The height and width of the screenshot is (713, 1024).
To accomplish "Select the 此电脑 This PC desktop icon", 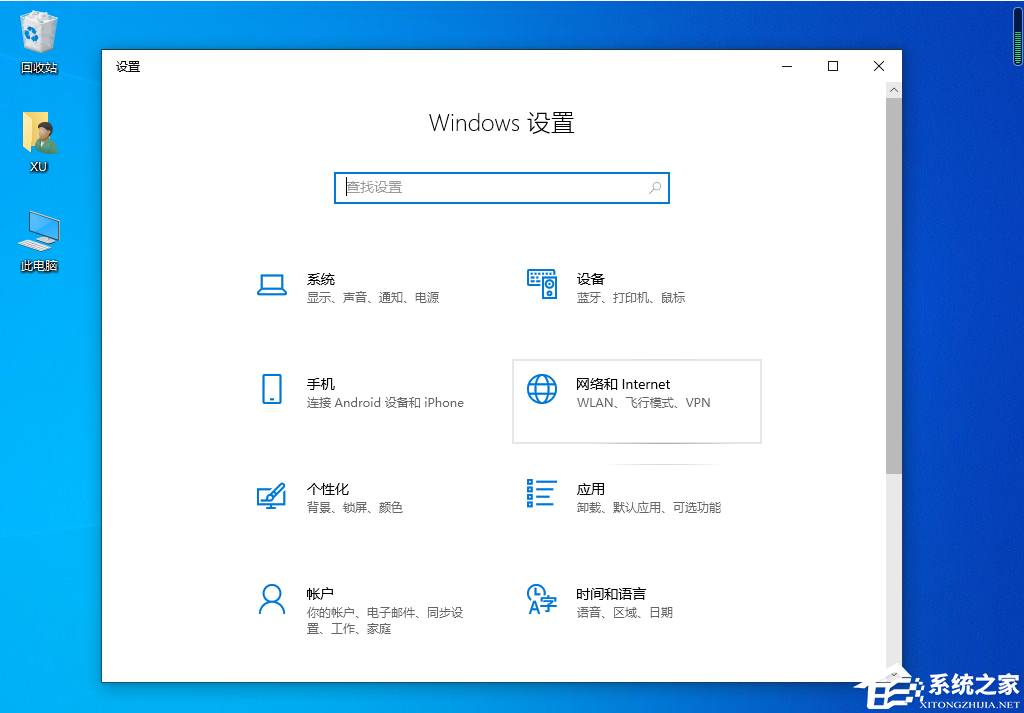I will (x=39, y=233).
